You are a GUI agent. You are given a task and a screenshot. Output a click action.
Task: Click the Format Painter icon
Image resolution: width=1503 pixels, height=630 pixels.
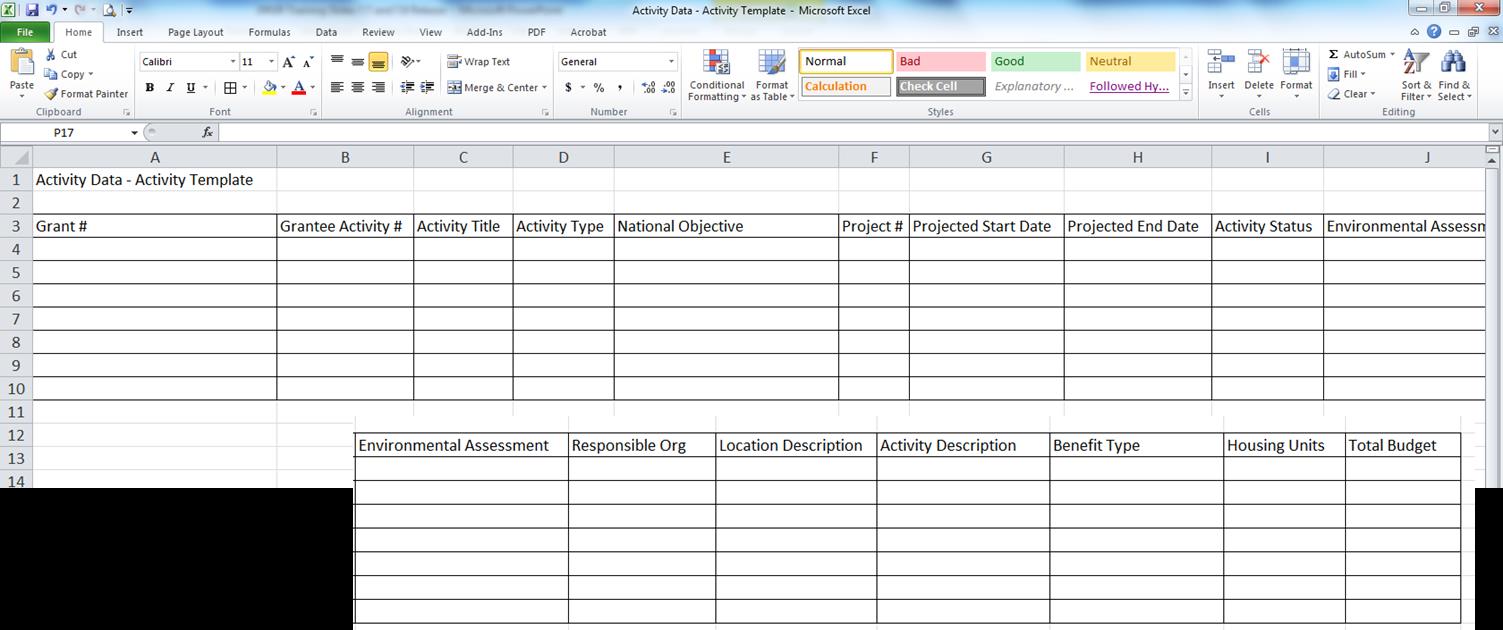tap(86, 93)
